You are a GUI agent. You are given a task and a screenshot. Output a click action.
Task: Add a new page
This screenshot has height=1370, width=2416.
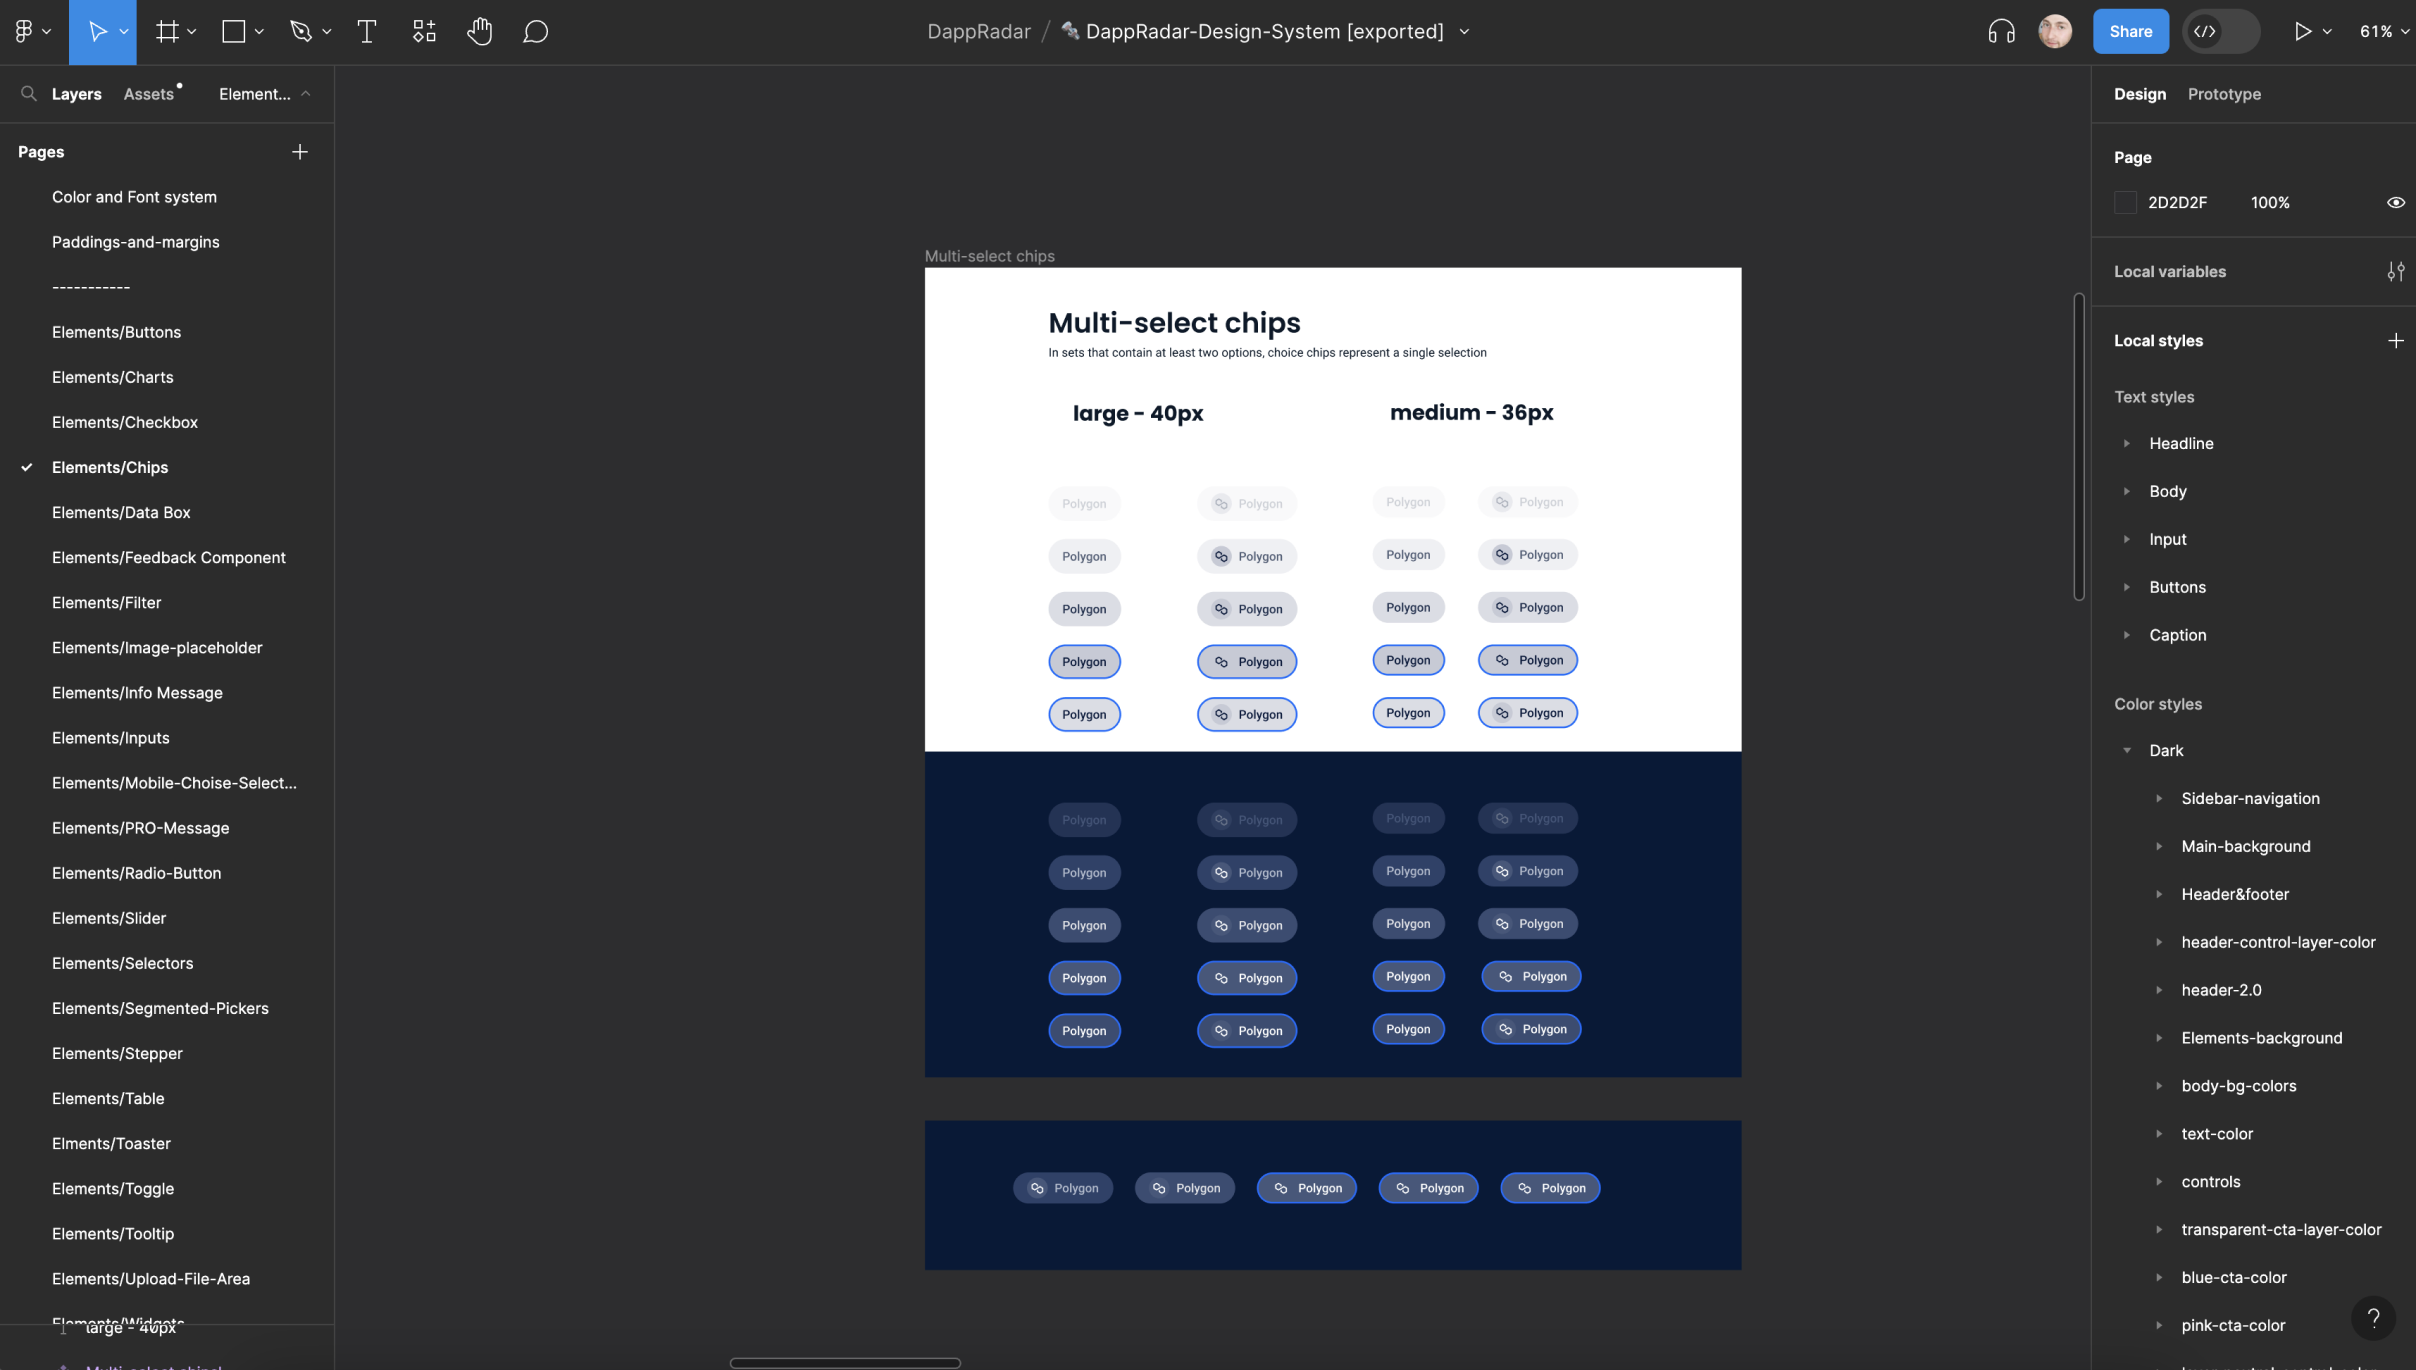[x=300, y=152]
